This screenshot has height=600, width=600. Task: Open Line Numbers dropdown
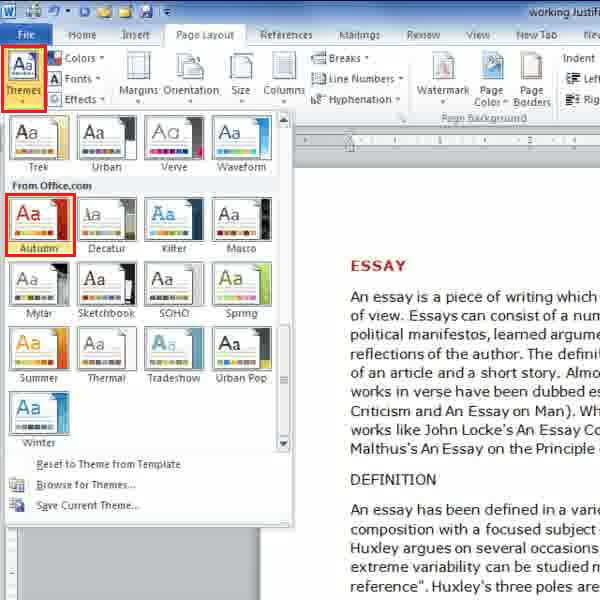[357, 79]
